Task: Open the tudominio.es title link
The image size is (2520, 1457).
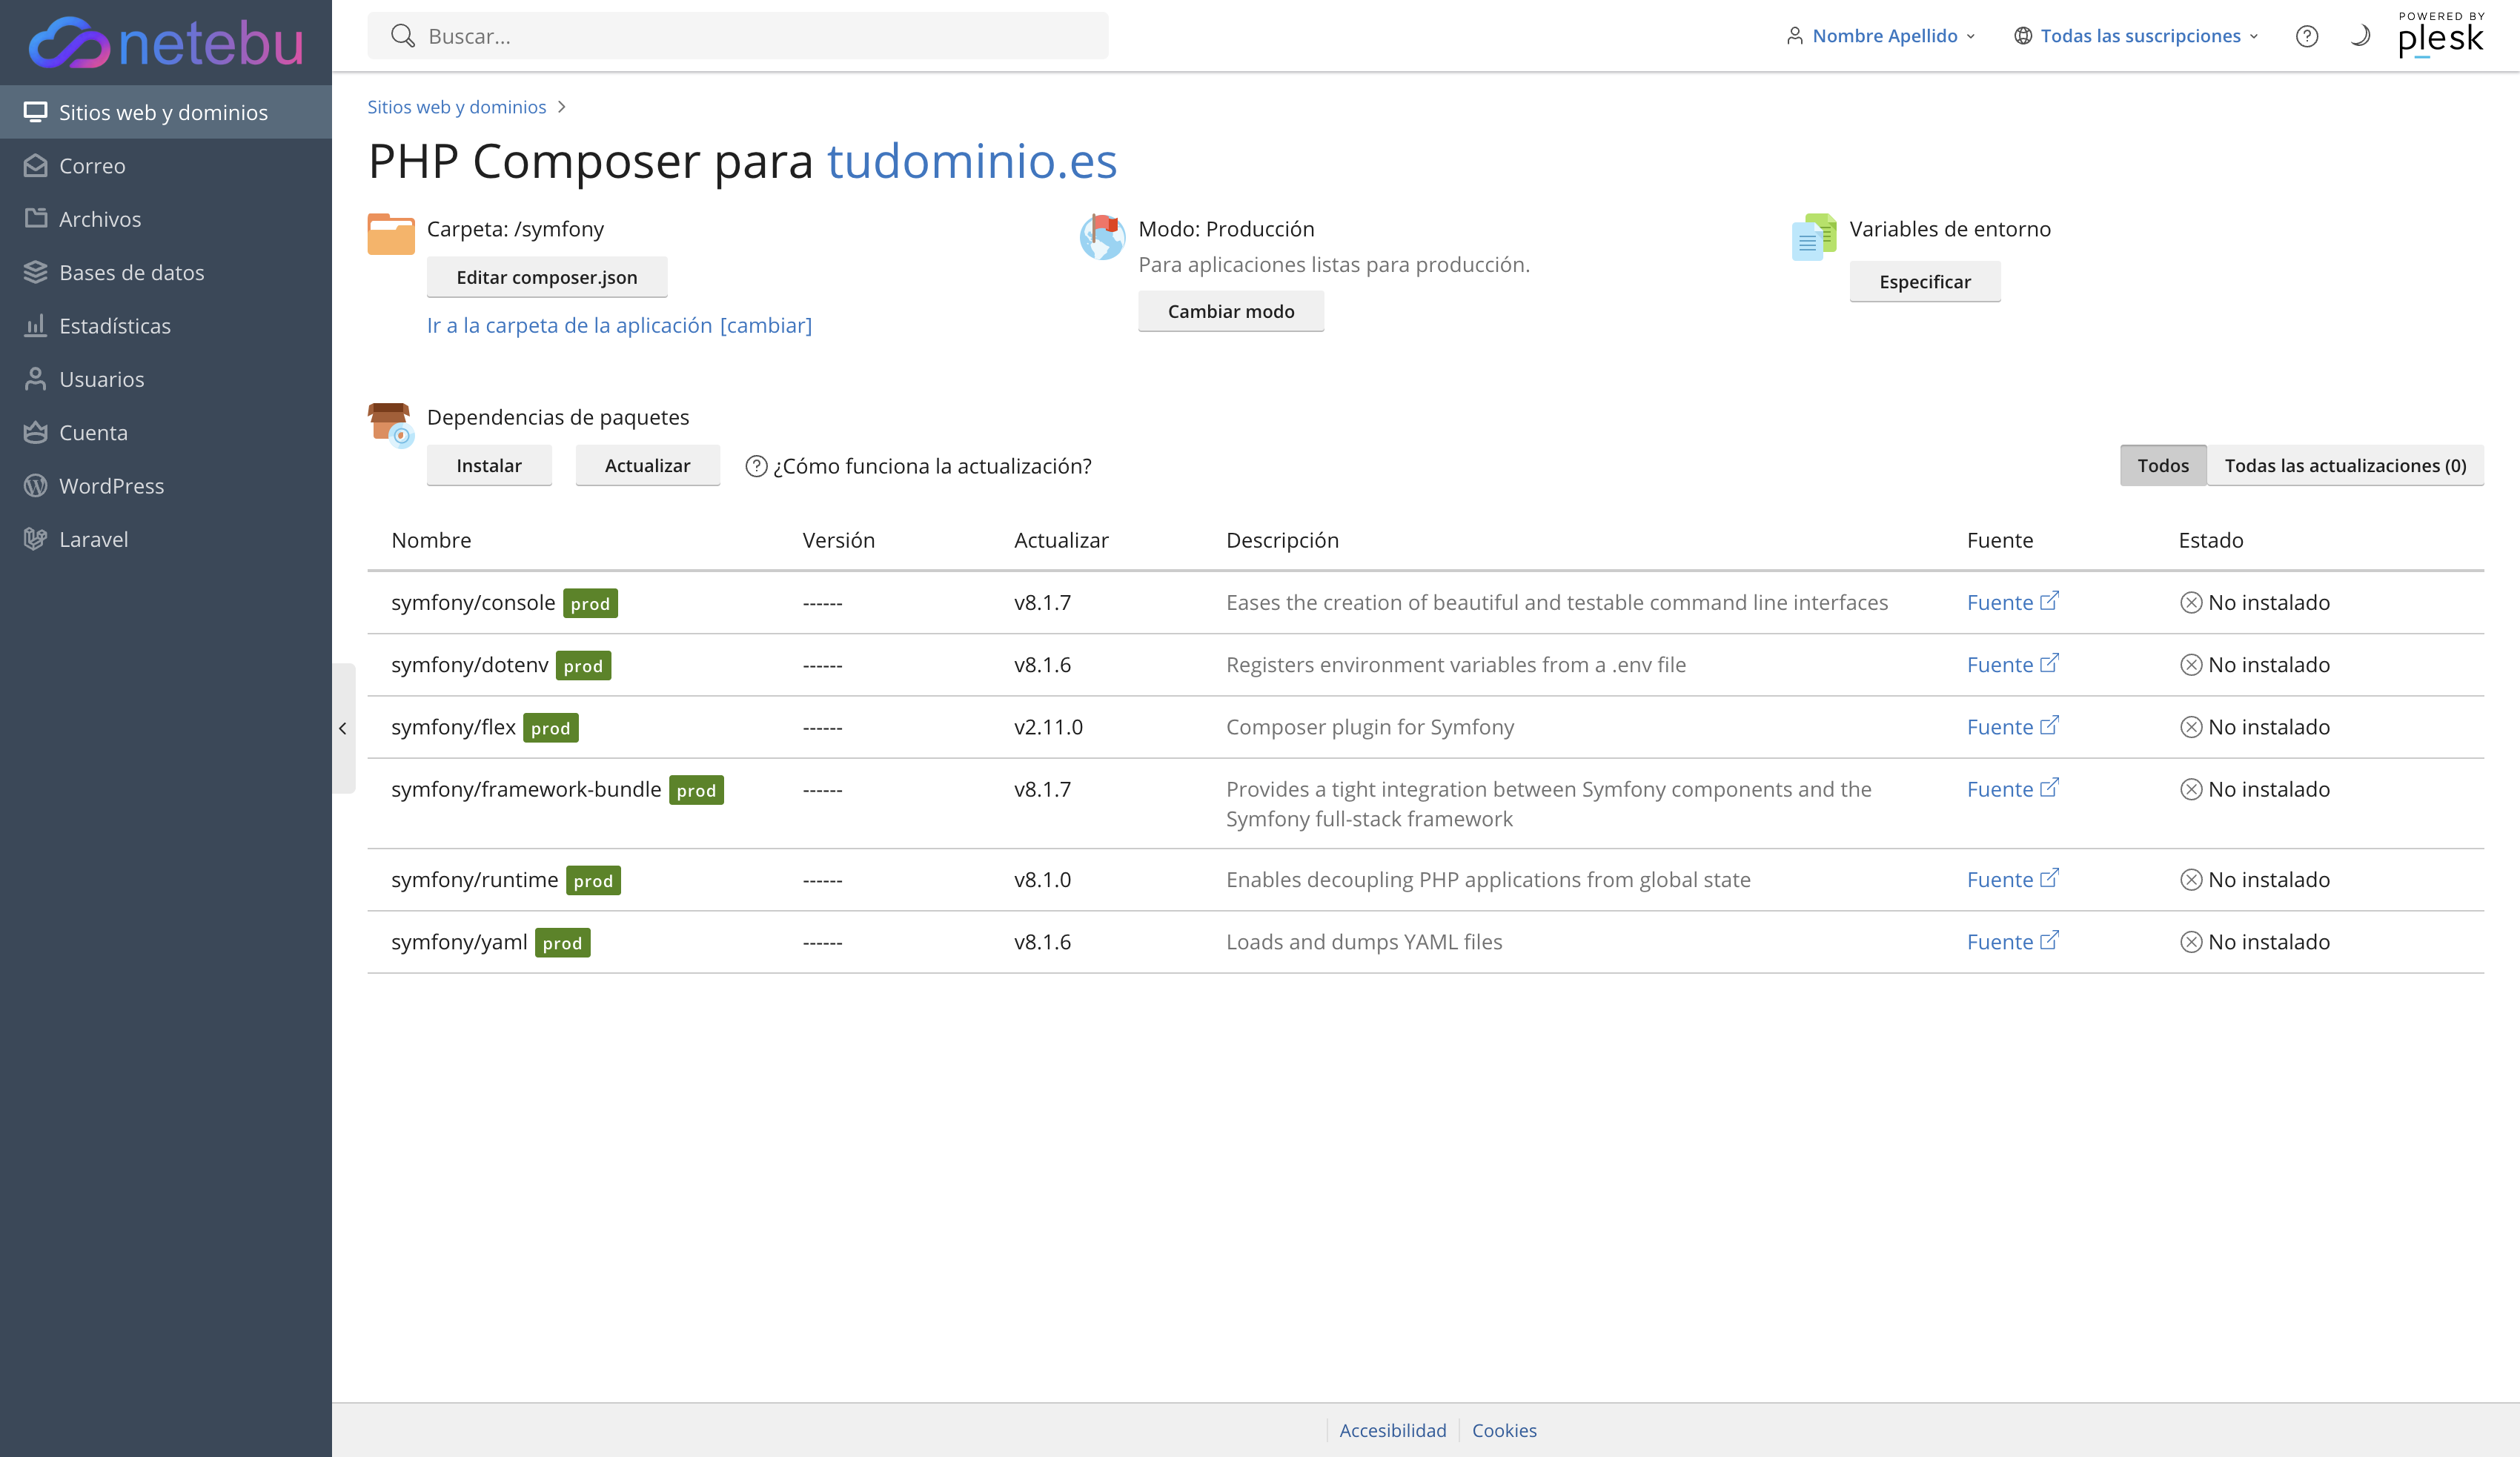Action: pos(972,161)
